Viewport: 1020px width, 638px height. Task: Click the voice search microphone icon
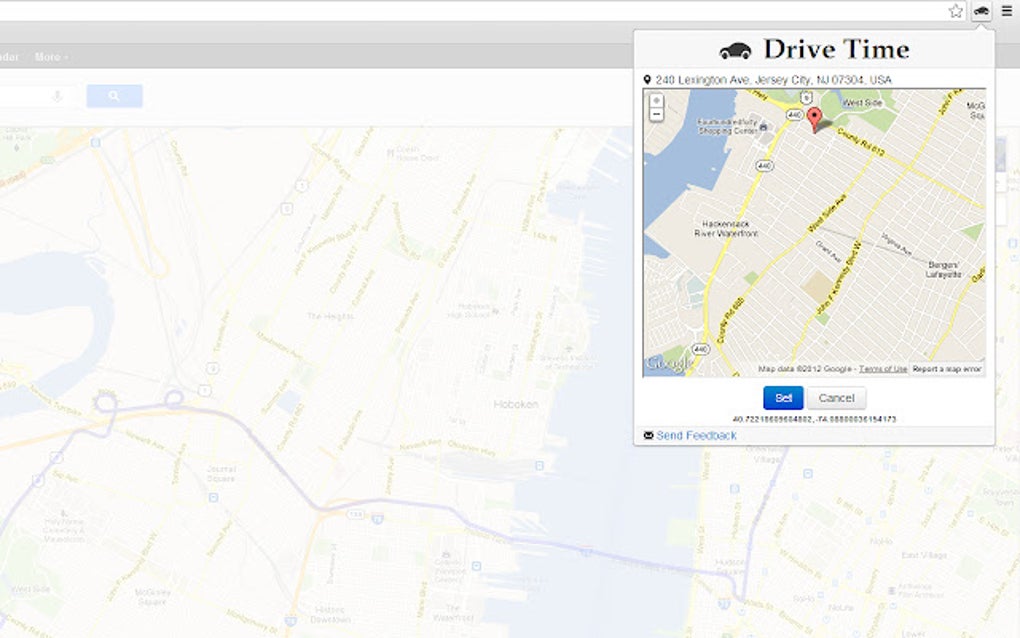click(56, 94)
